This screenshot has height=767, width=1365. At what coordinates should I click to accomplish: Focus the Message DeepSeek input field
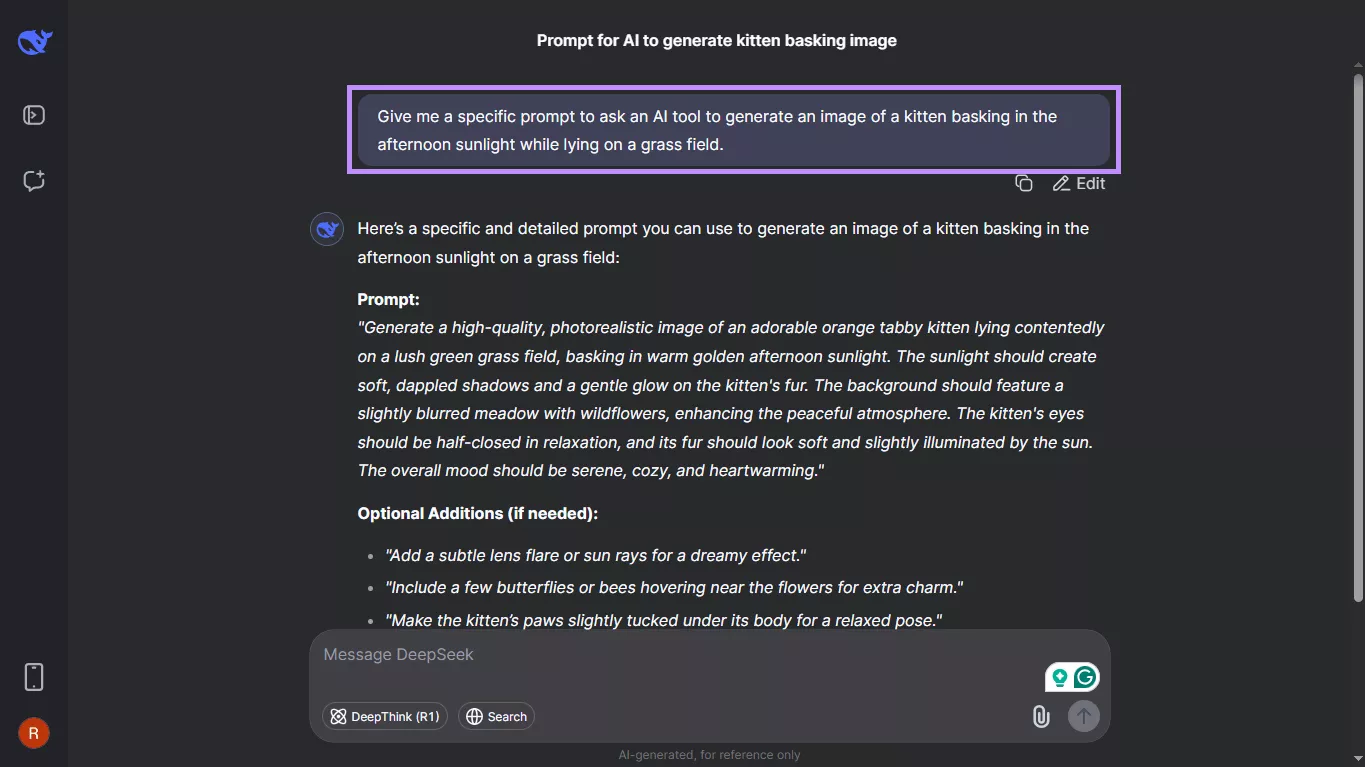tap(660, 655)
